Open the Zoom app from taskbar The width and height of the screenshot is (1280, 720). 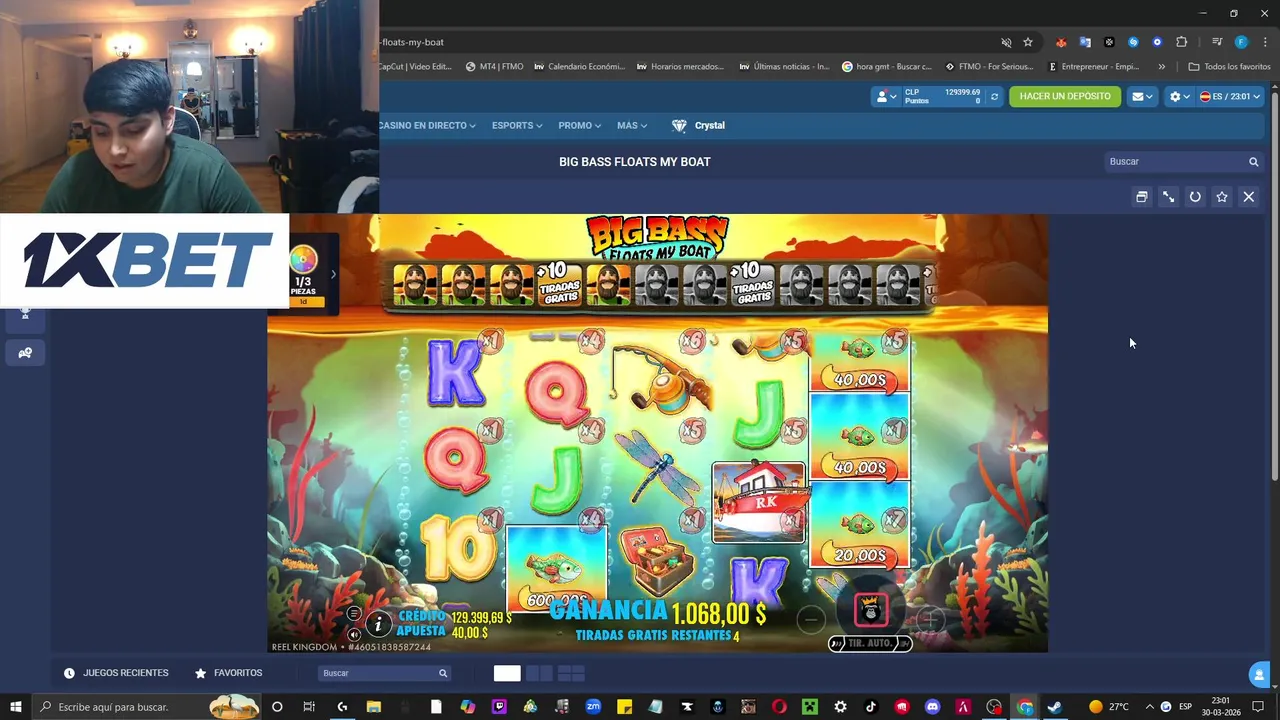click(x=593, y=707)
